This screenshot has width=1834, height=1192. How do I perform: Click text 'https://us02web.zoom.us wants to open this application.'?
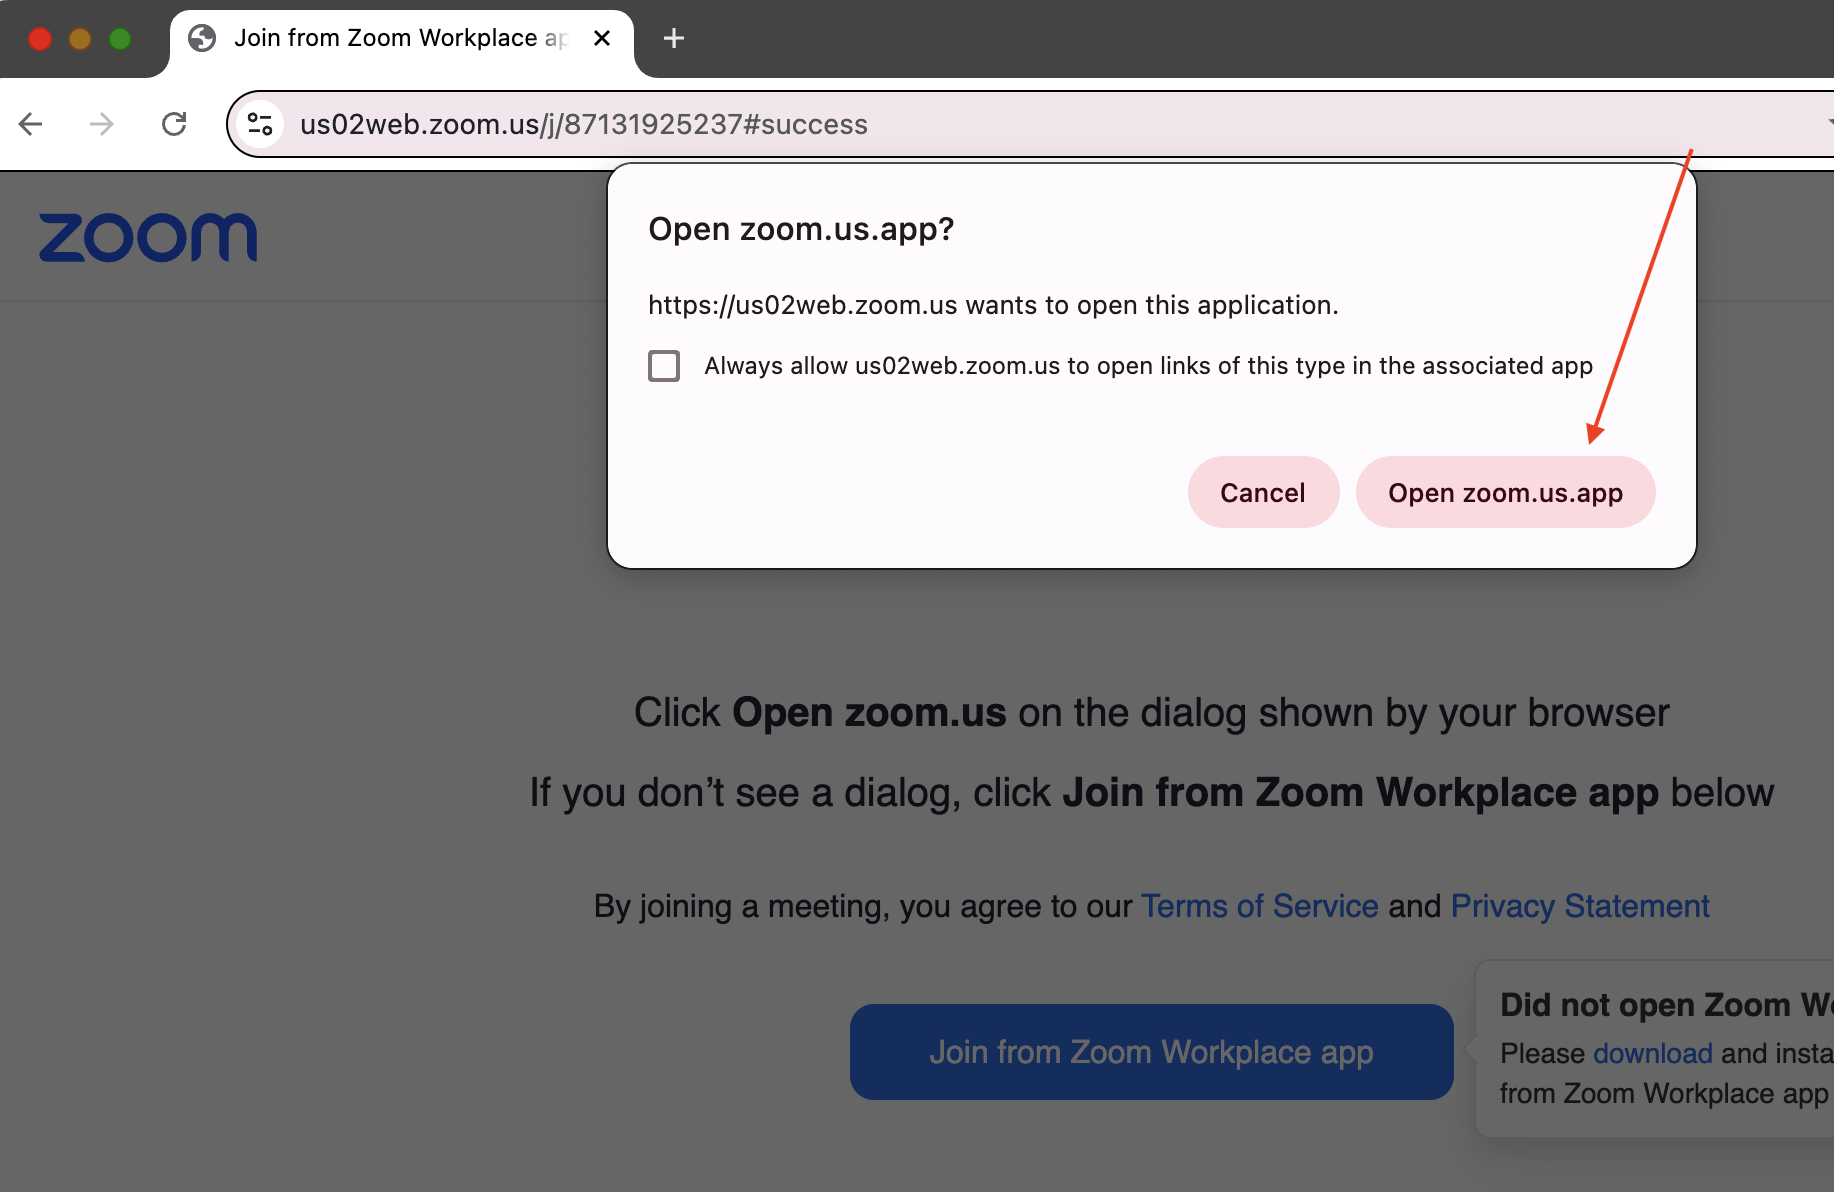click(x=993, y=305)
